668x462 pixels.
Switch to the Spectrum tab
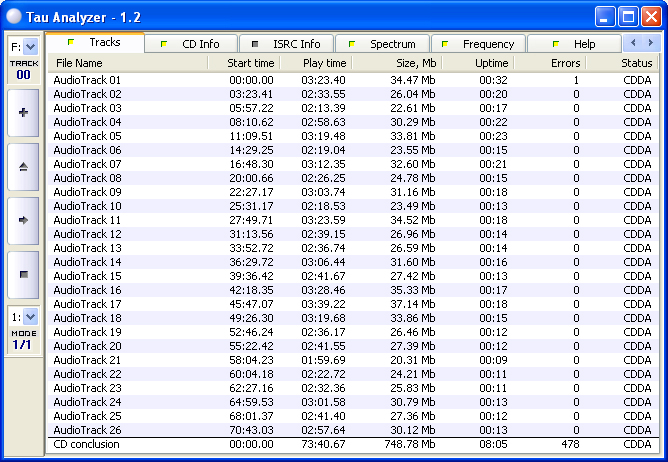pyautogui.click(x=384, y=44)
